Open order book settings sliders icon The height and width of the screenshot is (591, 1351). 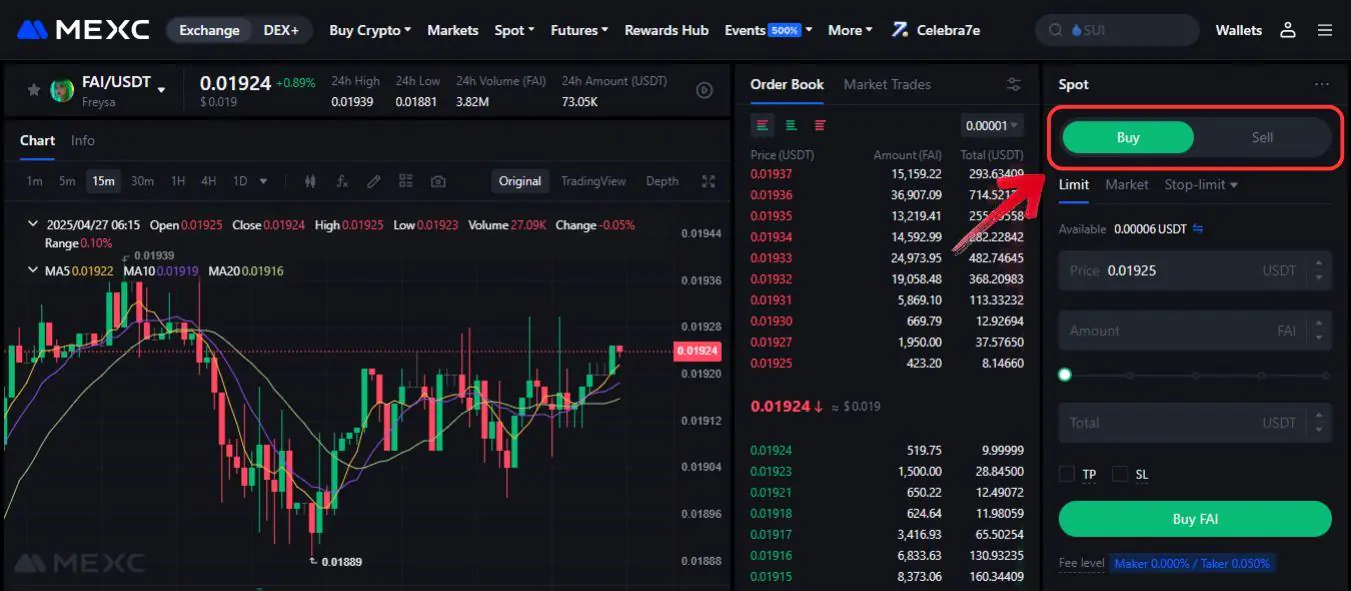[1014, 85]
